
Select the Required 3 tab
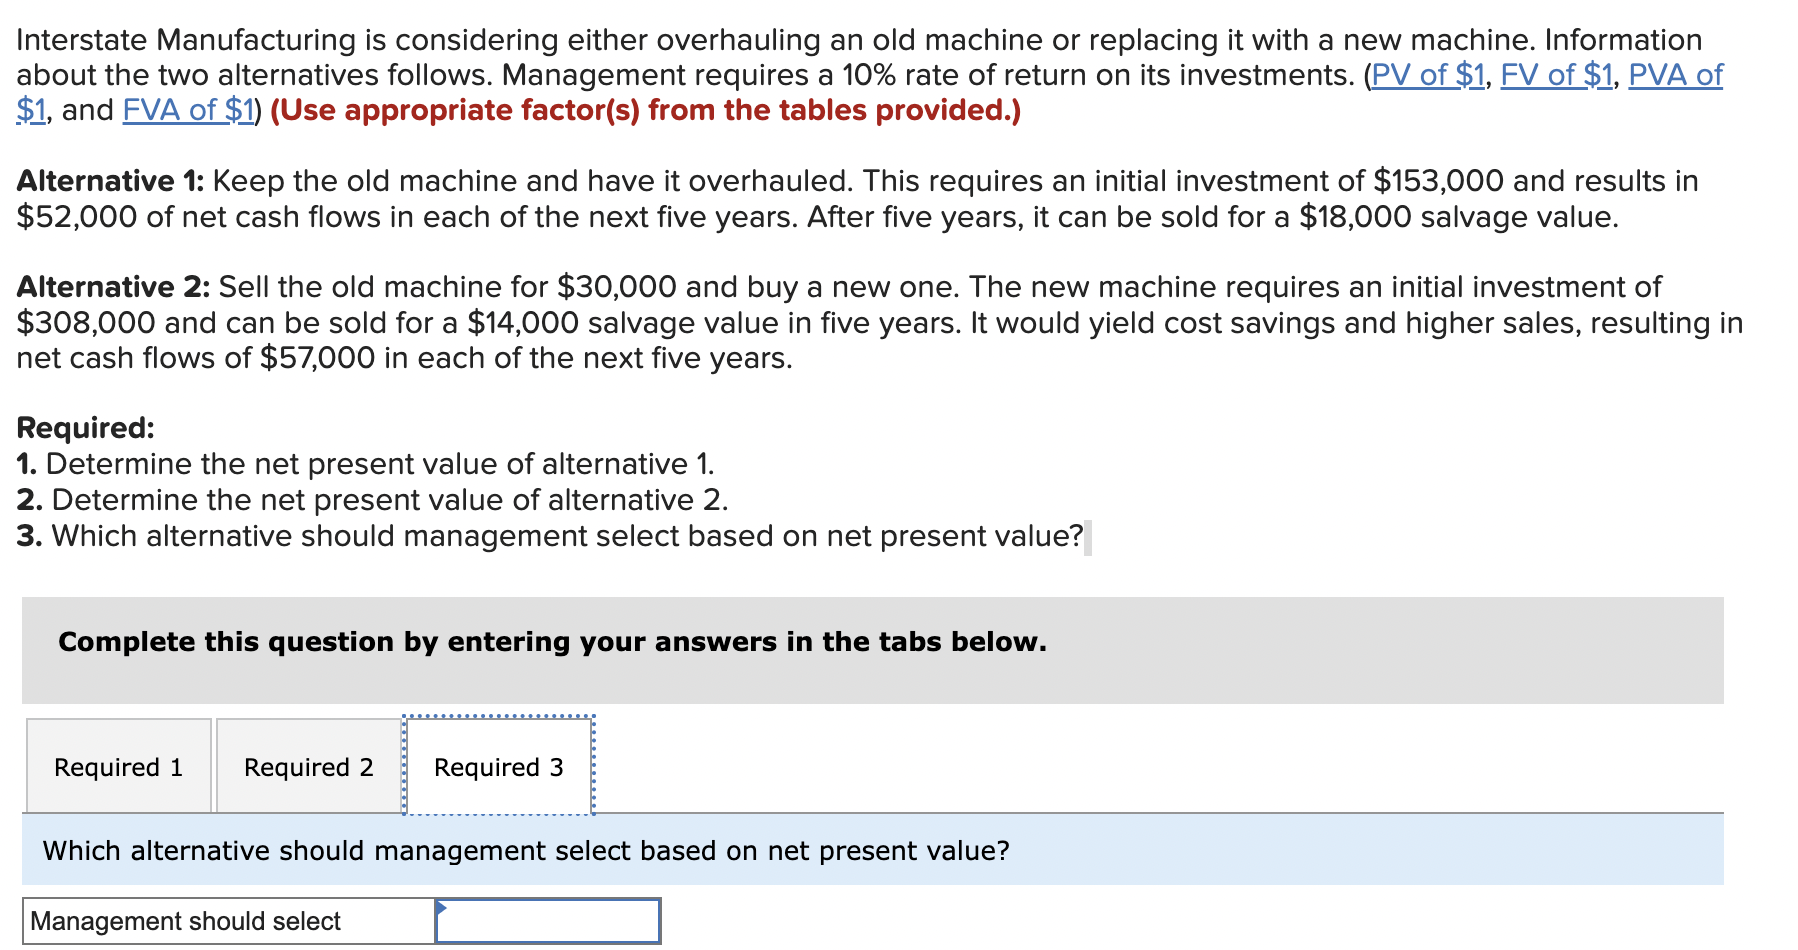pos(498,766)
